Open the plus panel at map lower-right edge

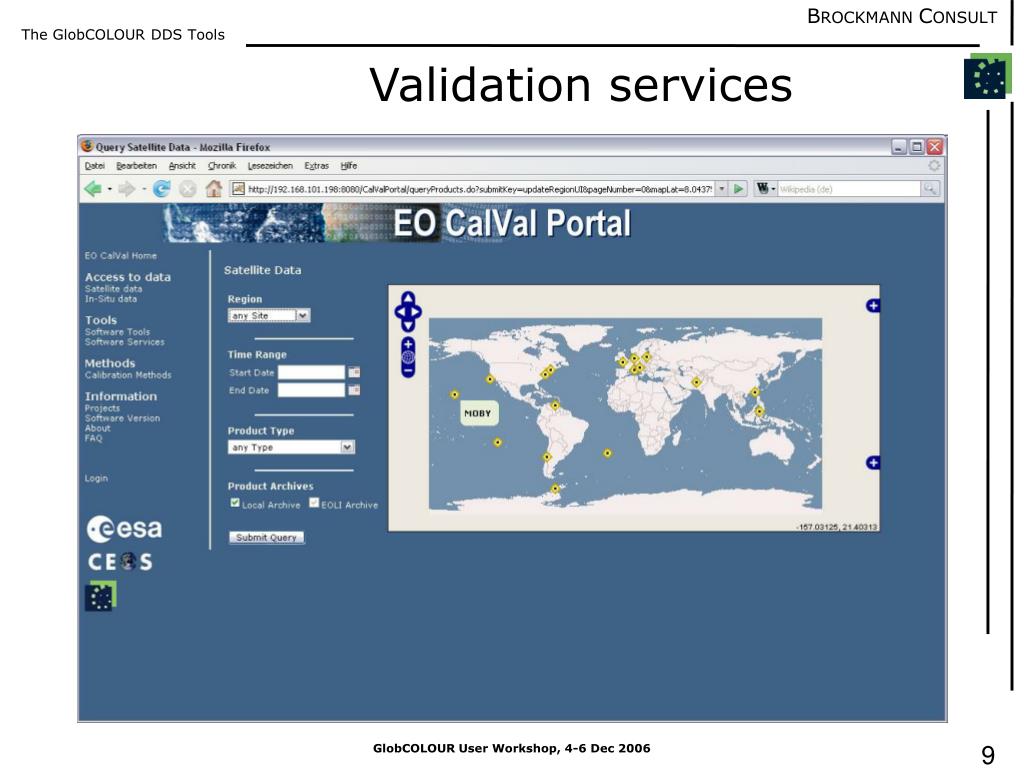(872, 463)
